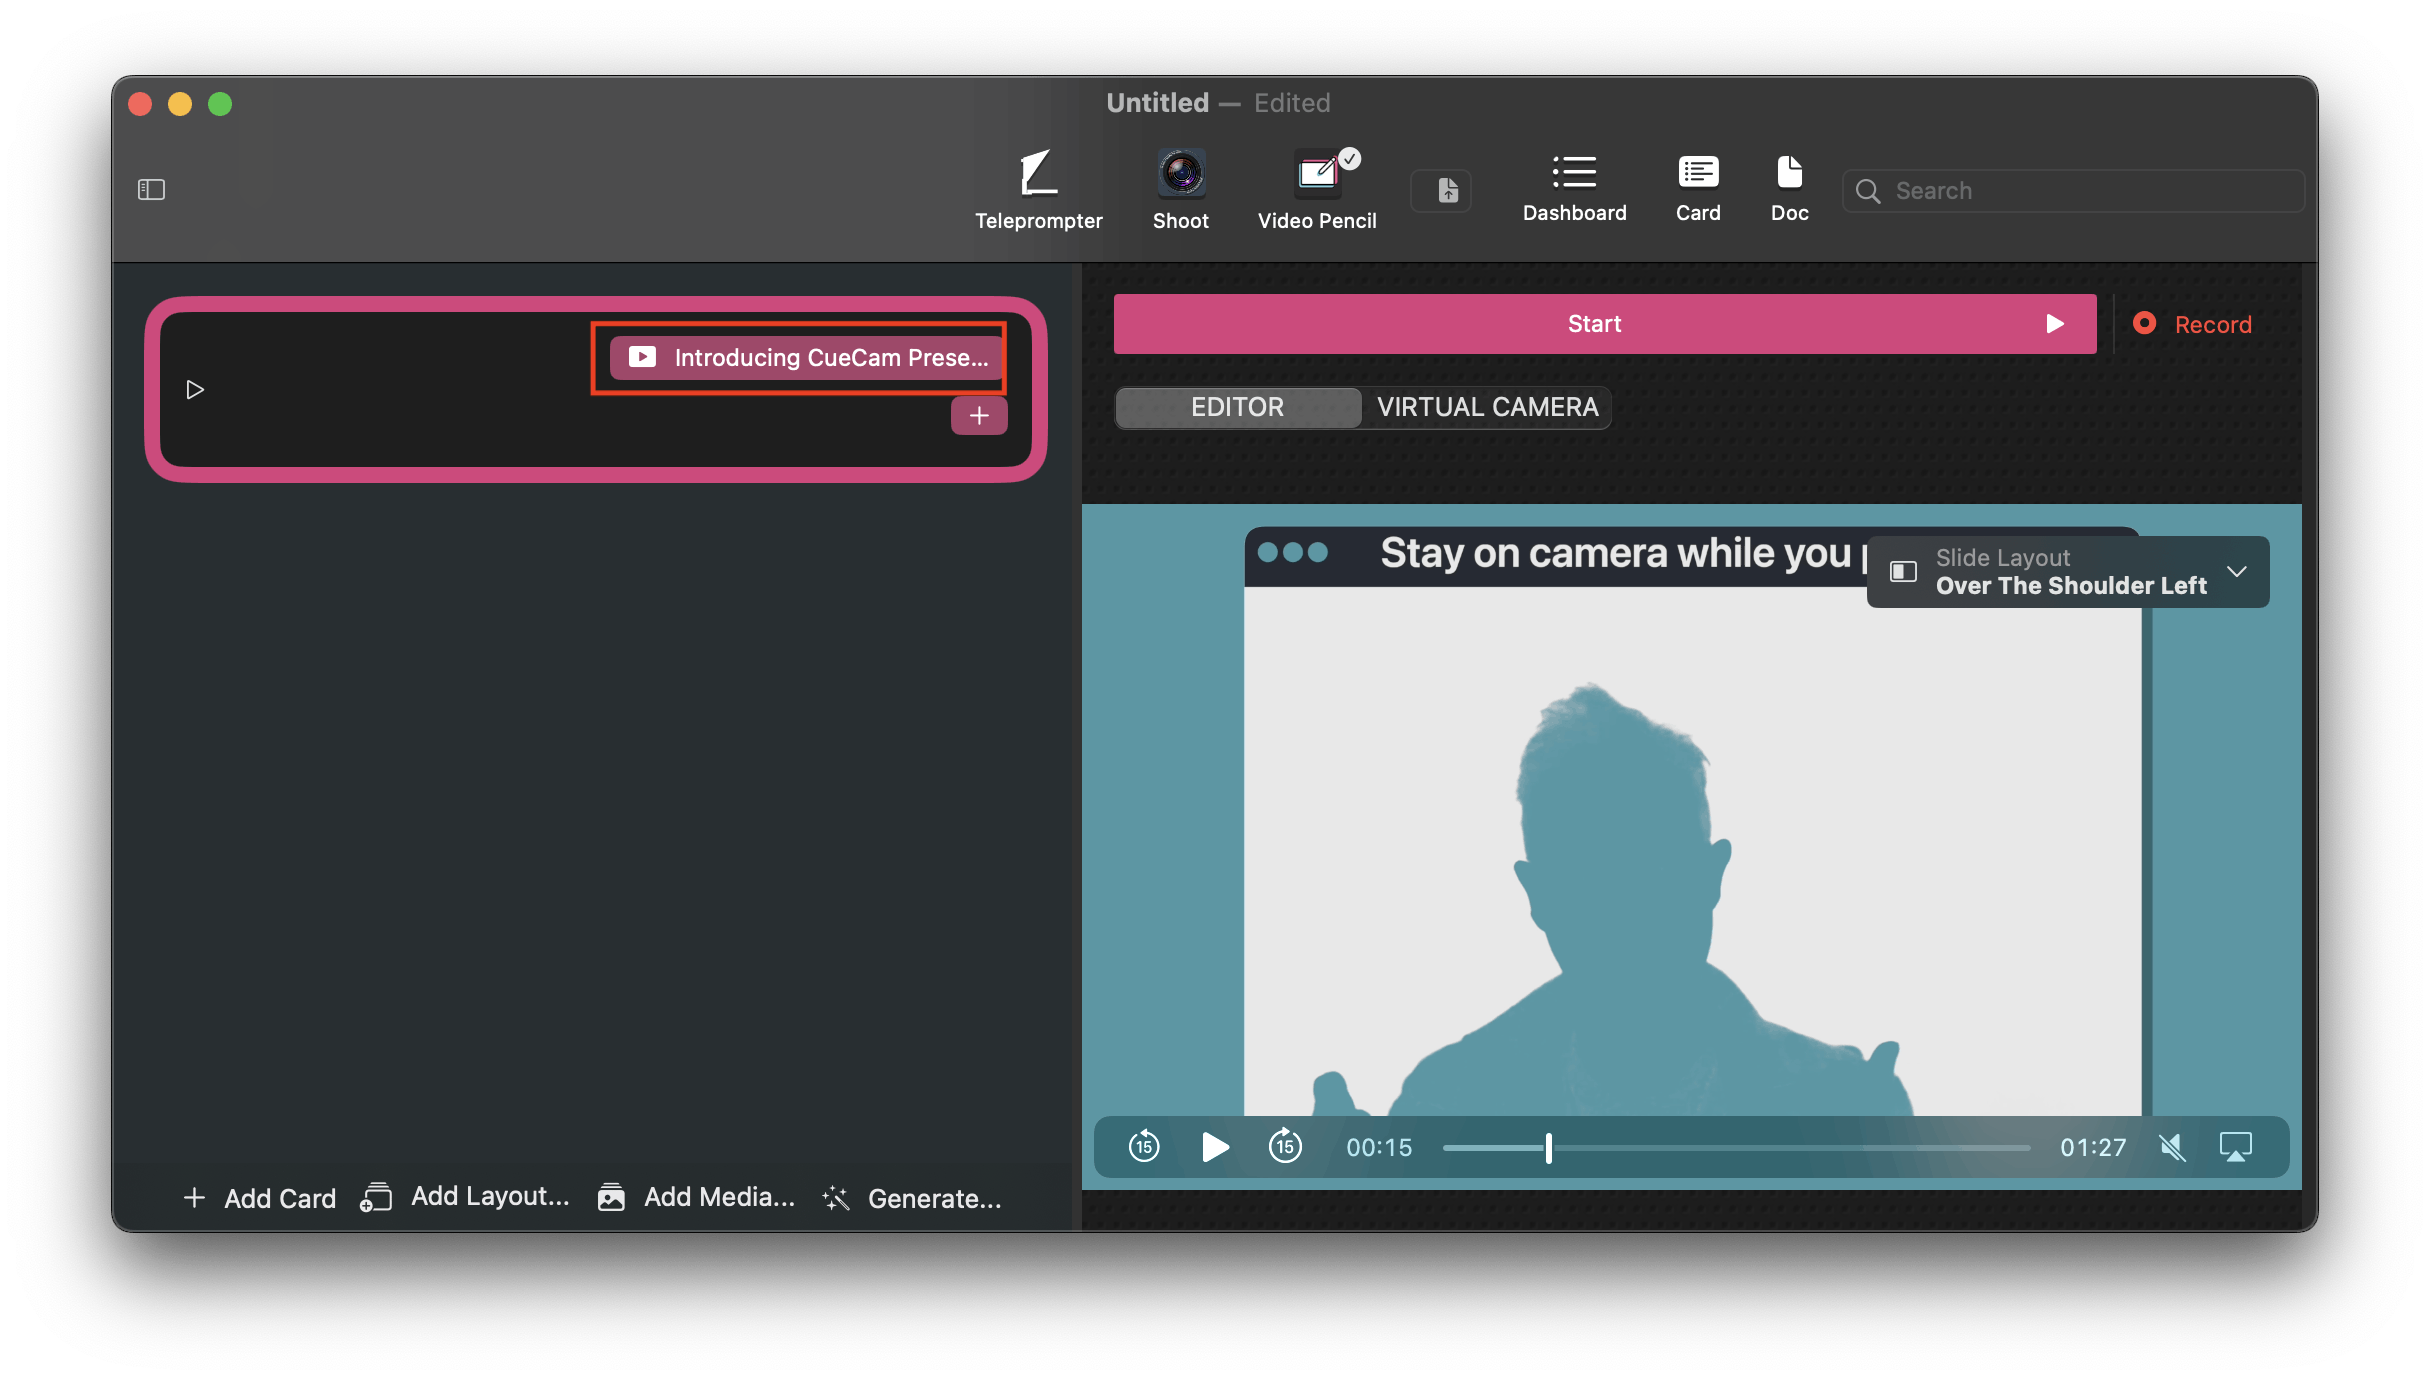The height and width of the screenshot is (1380, 2430).
Task: Toggle the sidebar panel
Action: pos(151,190)
